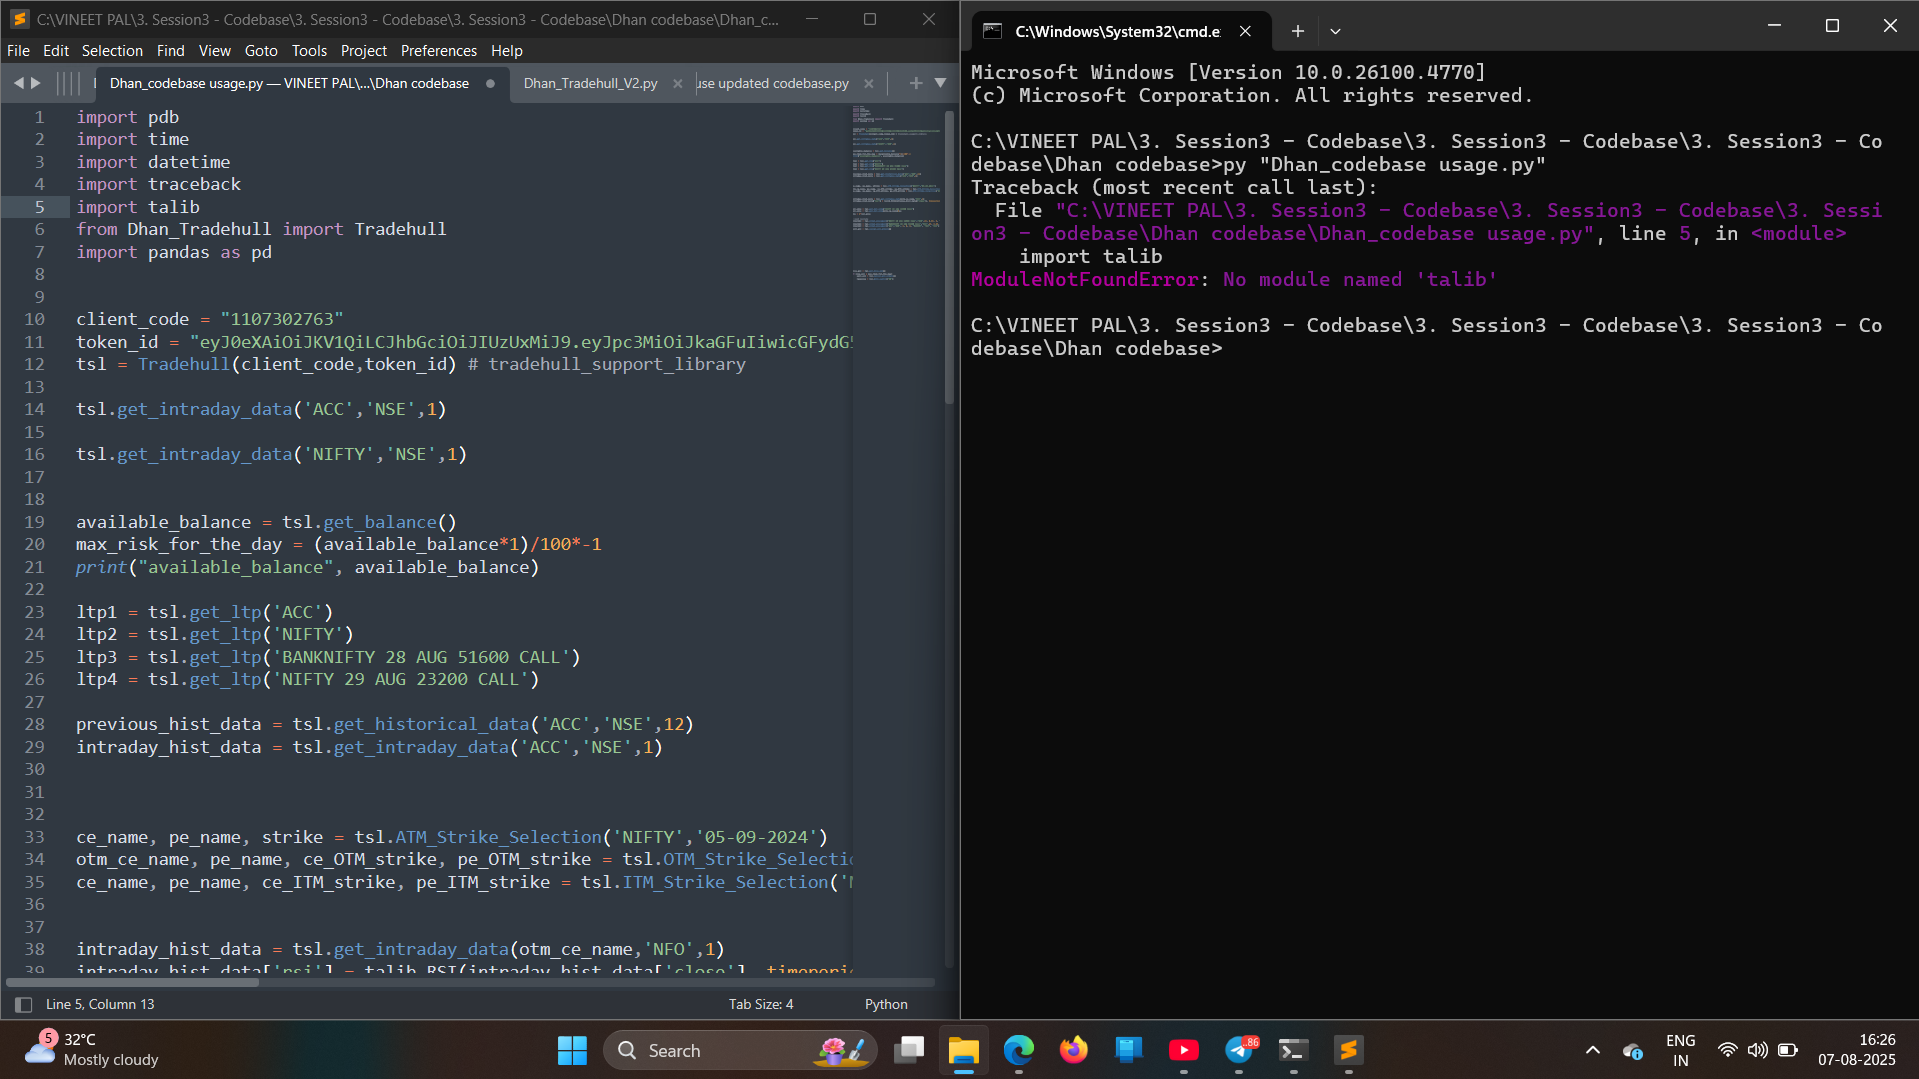
Task: Close the Dhan_Tradehull_V2.py tab
Action: 678,84
